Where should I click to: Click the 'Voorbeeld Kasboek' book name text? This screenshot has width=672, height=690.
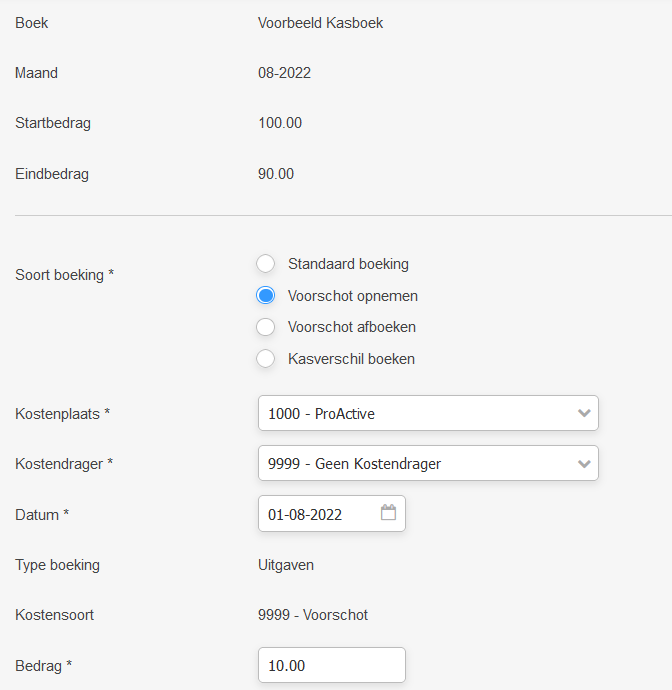tap(320, 23)
